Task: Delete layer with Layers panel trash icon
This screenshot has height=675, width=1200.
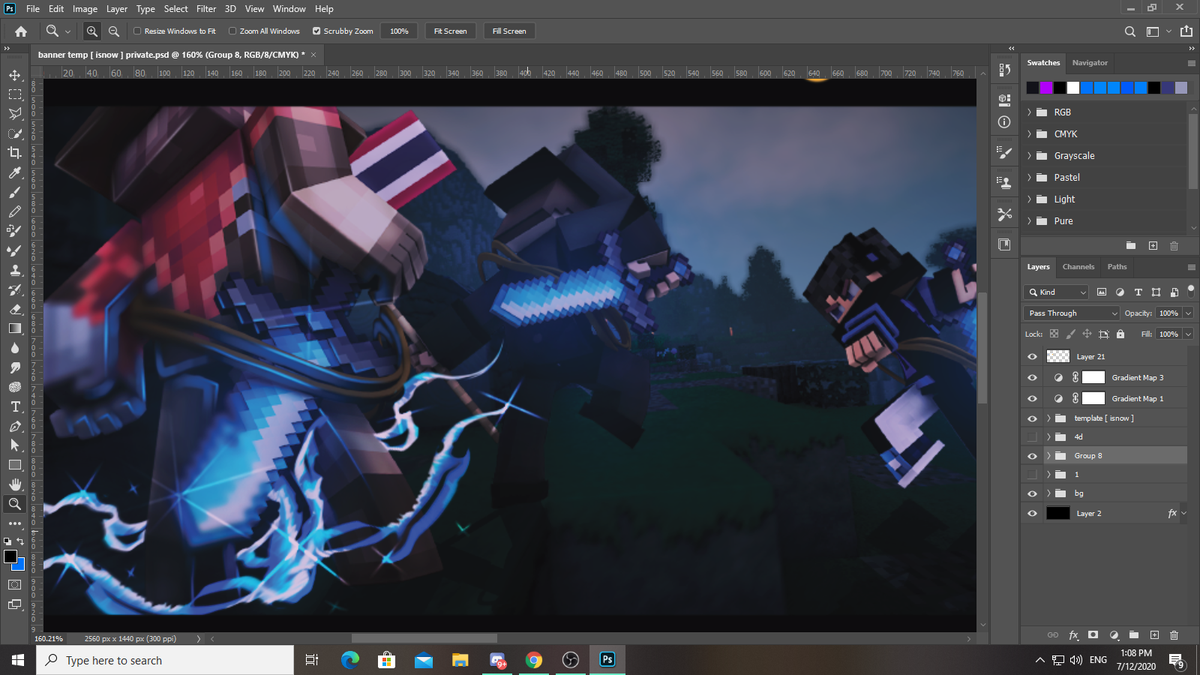Action: coord(1174,635)
